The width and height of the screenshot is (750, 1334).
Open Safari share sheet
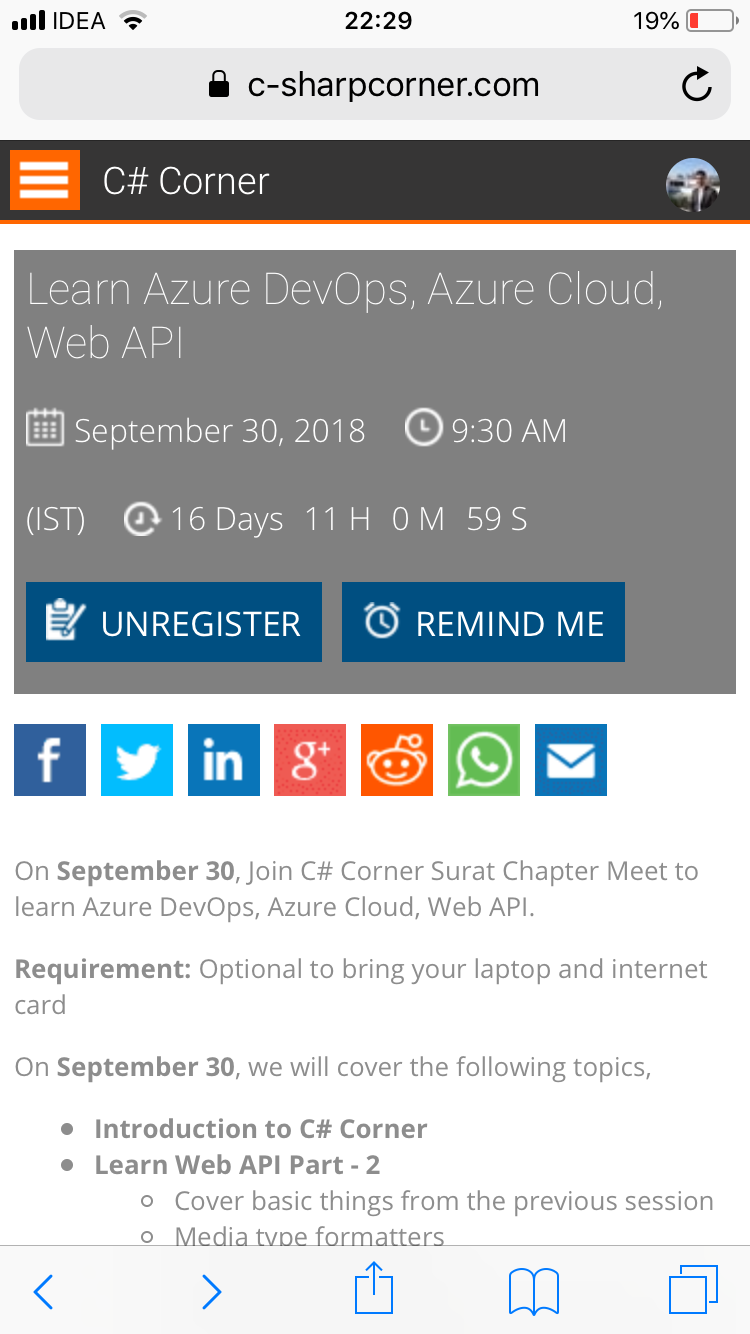point(375,1288)
